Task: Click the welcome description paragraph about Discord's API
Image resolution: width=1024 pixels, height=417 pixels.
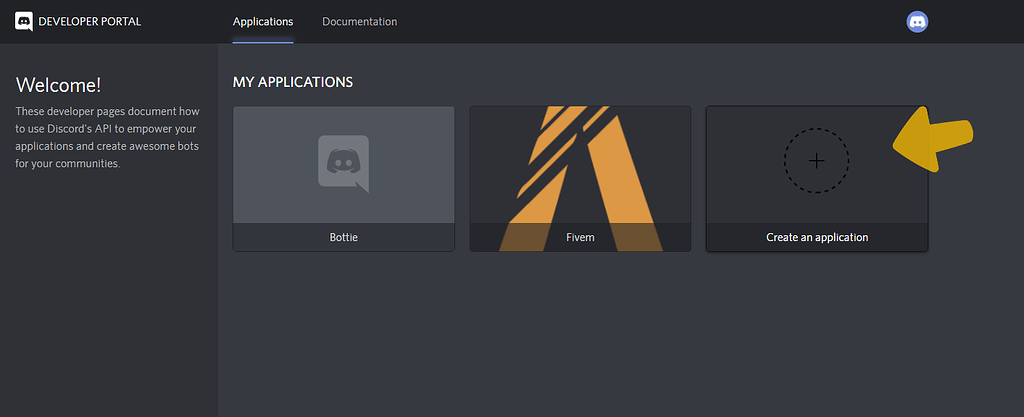Action: tap(107, 137)
